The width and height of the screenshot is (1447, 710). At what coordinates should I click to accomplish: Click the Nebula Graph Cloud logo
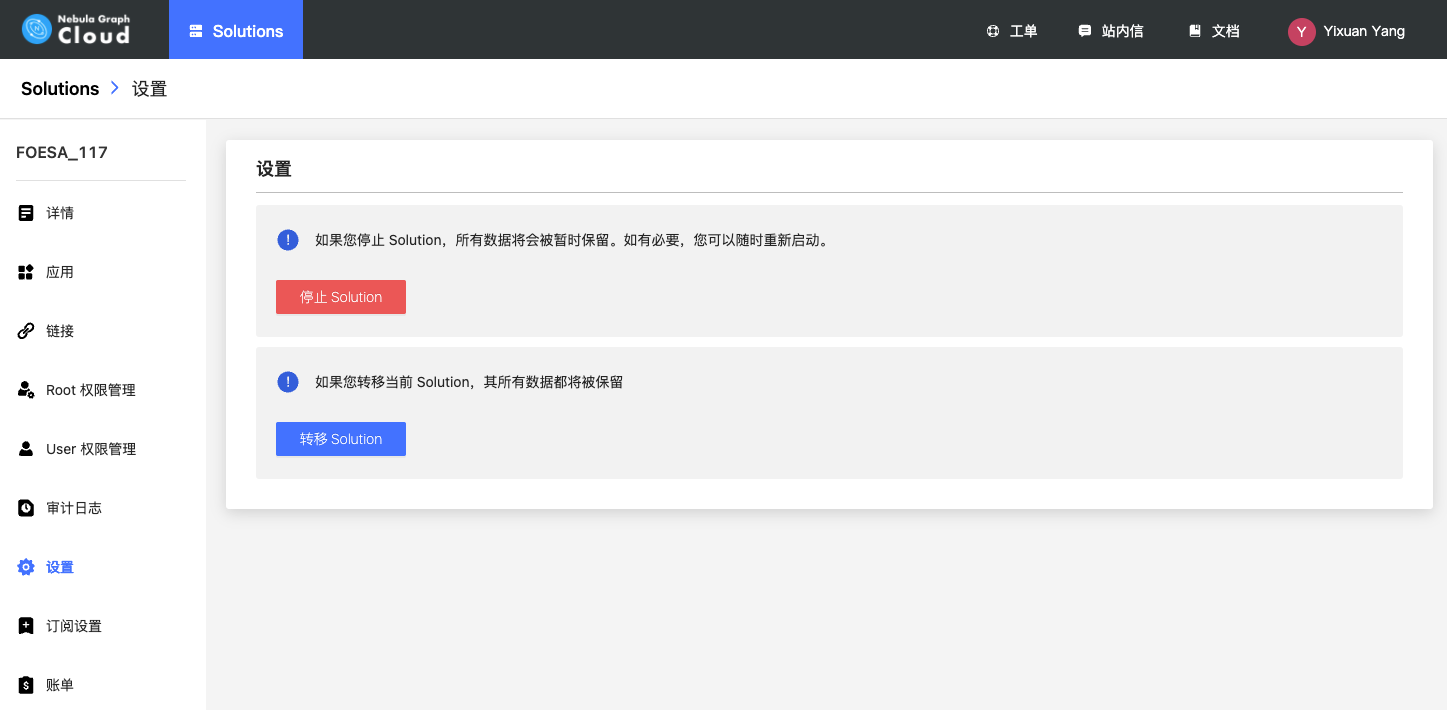pyautogui.click(x=76, y=30)
